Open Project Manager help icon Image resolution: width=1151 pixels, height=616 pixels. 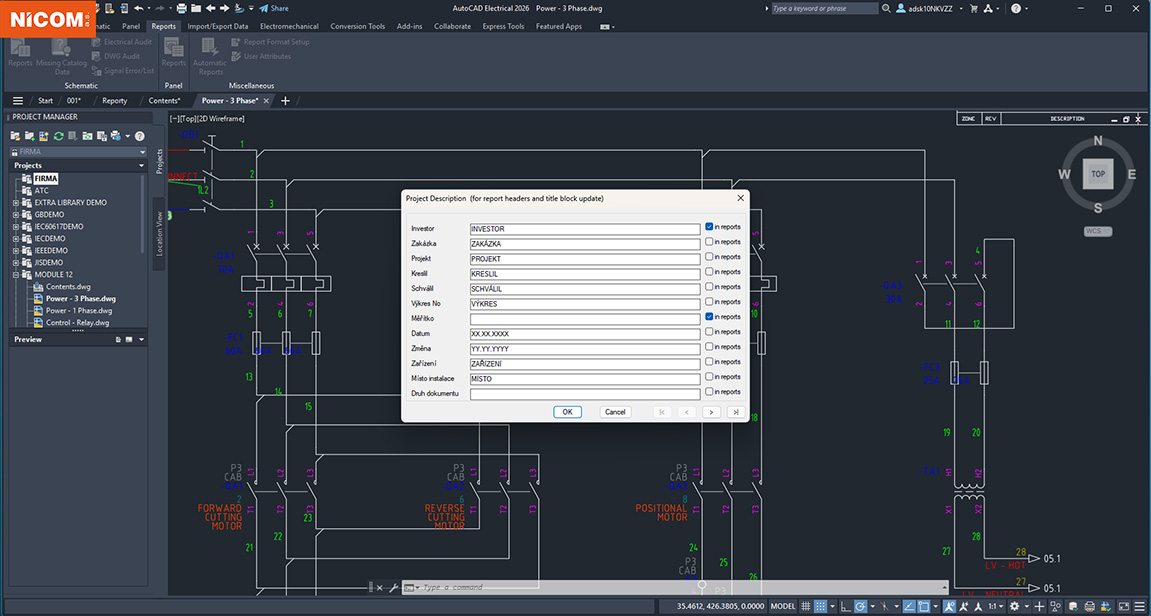coord(140,136)
